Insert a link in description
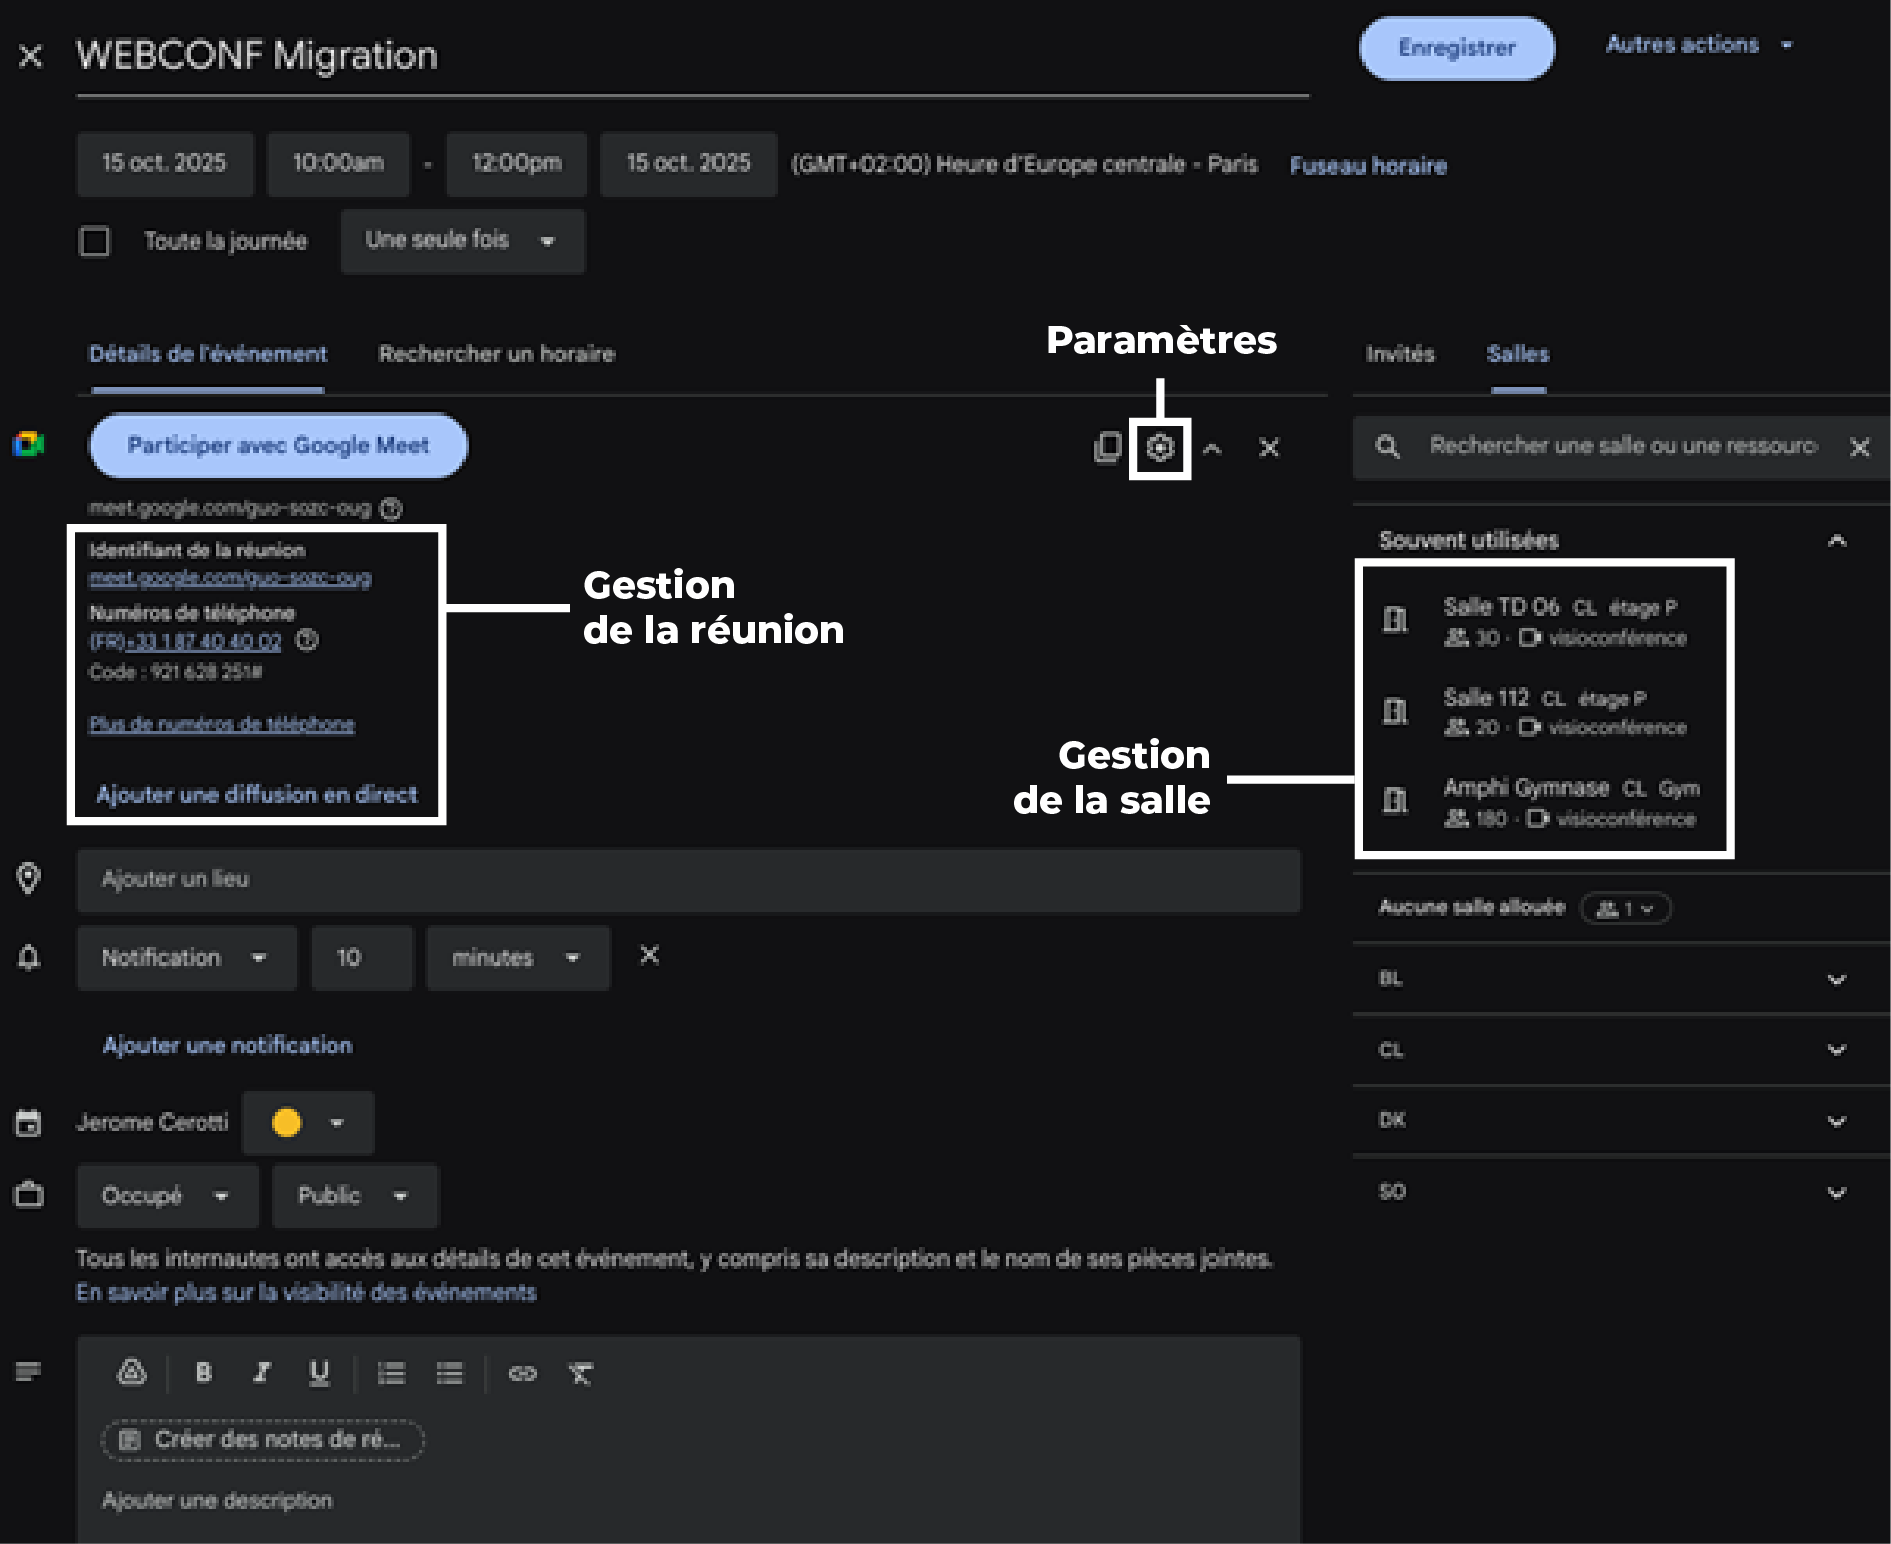The height and width of the screenshot is (1544, 1891). (522, 1373)
